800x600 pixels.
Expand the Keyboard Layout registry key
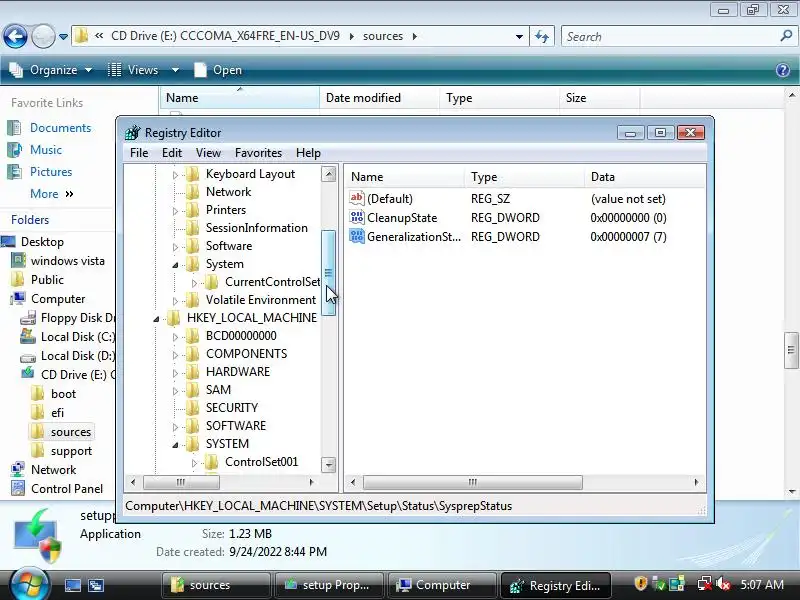click(175, 175)
